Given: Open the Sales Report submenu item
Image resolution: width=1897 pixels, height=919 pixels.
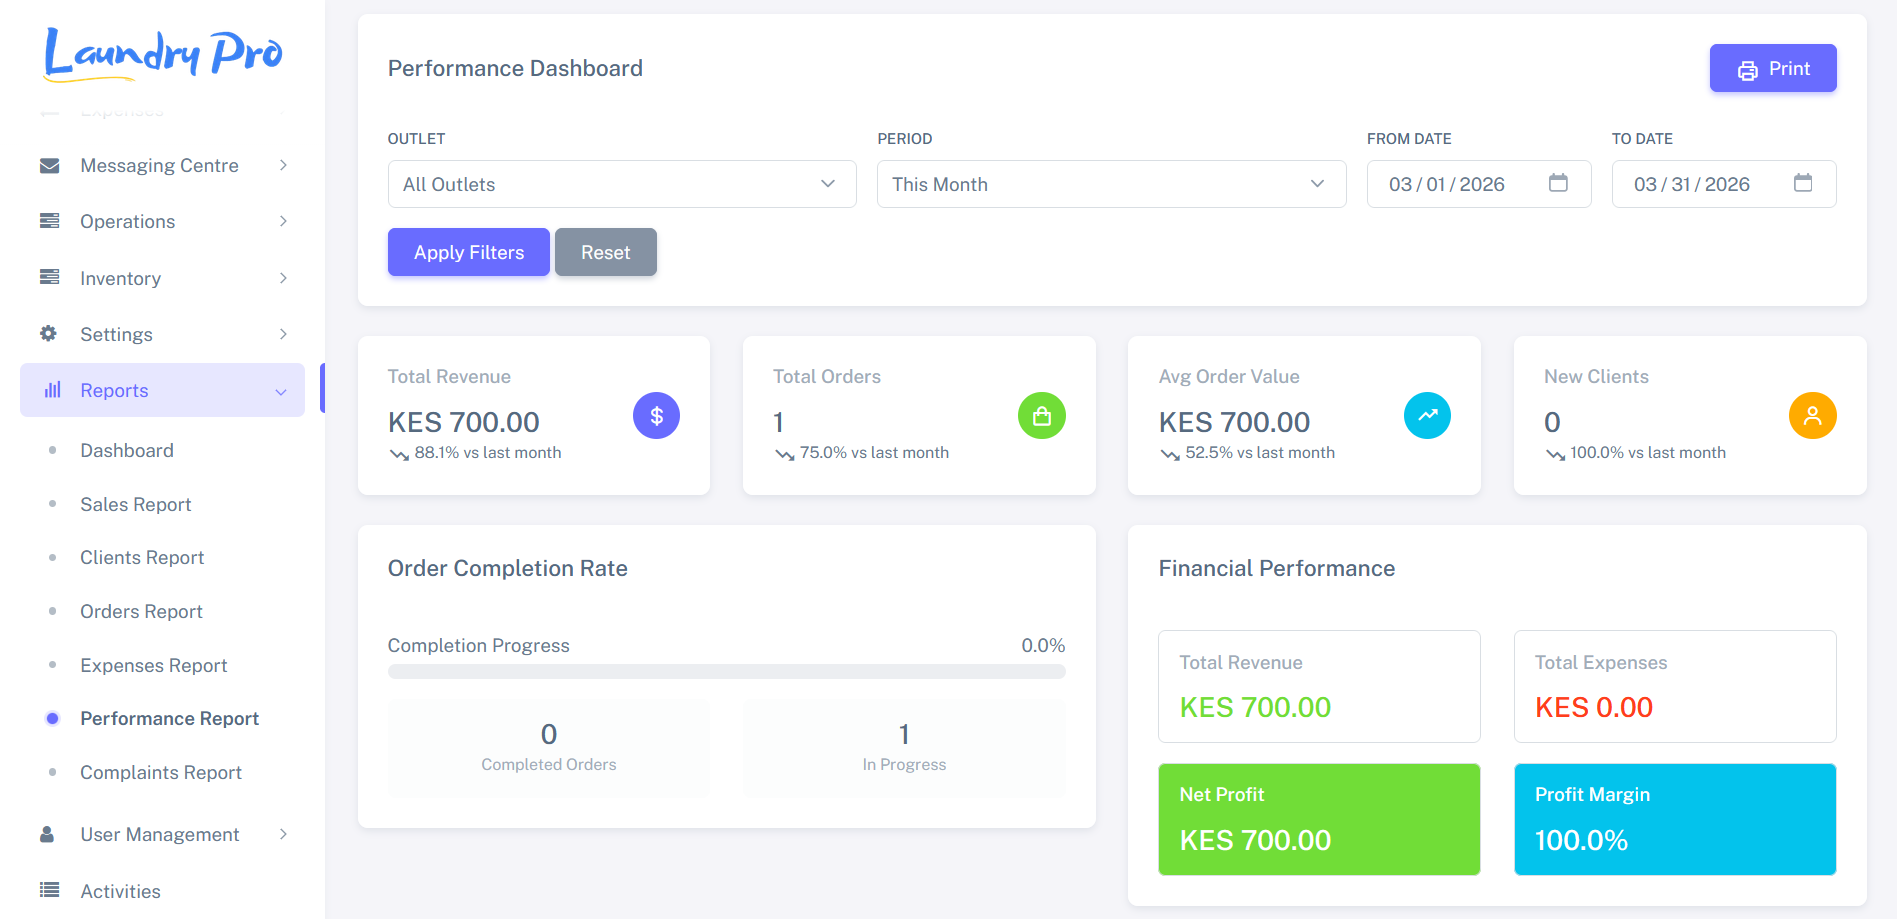Looking at the screenshot, I should click(135, 504).
